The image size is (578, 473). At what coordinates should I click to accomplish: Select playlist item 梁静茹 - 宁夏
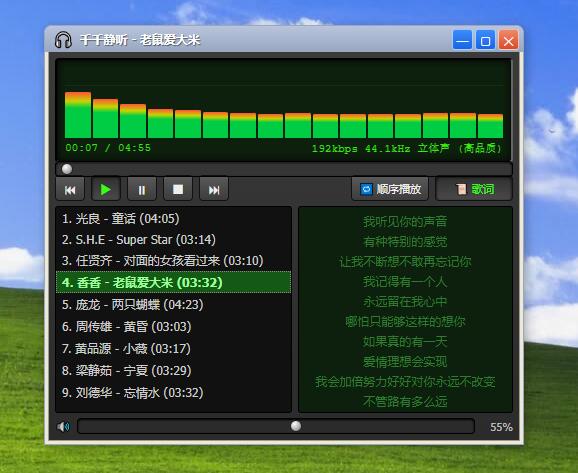[173, 371]
